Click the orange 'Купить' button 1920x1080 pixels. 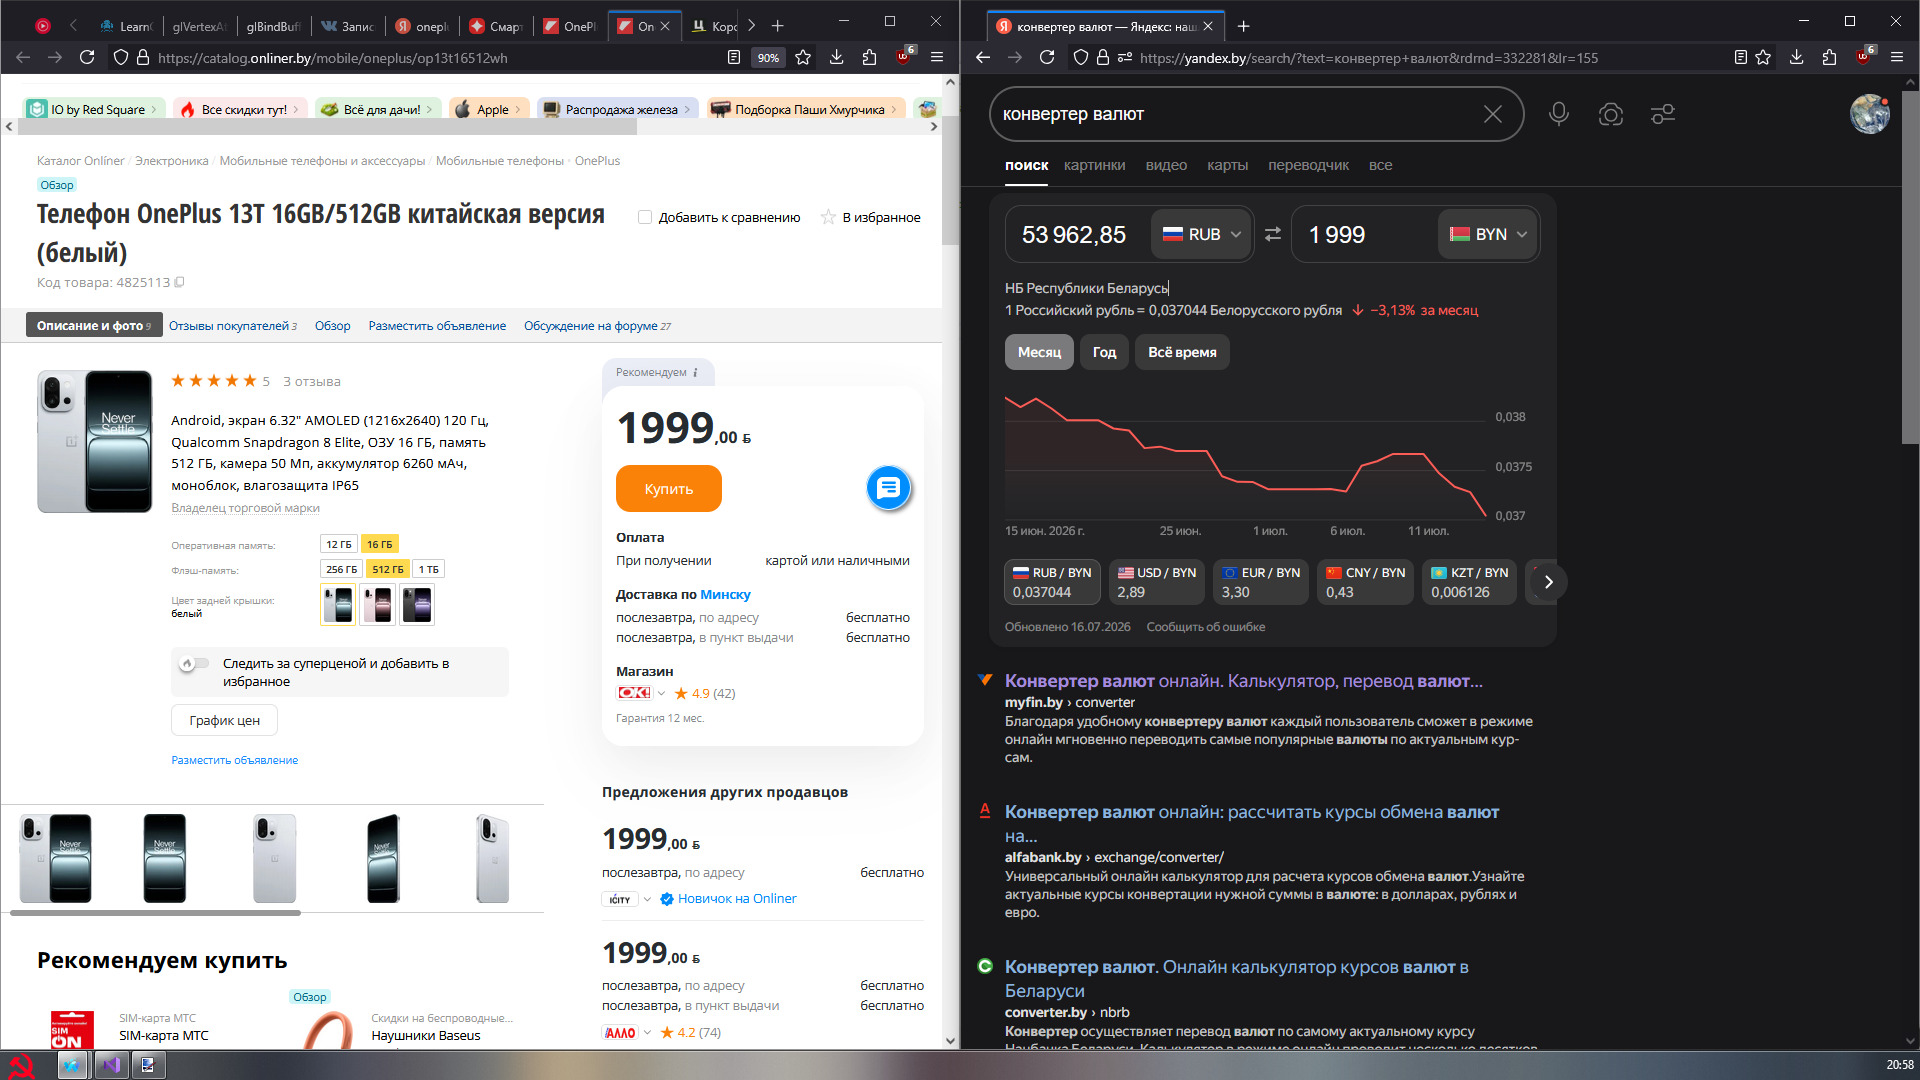click(668, 489)
